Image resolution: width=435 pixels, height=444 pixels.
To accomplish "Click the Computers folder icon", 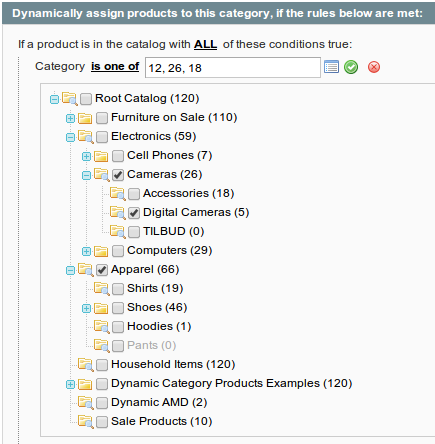I will [101, 251].
